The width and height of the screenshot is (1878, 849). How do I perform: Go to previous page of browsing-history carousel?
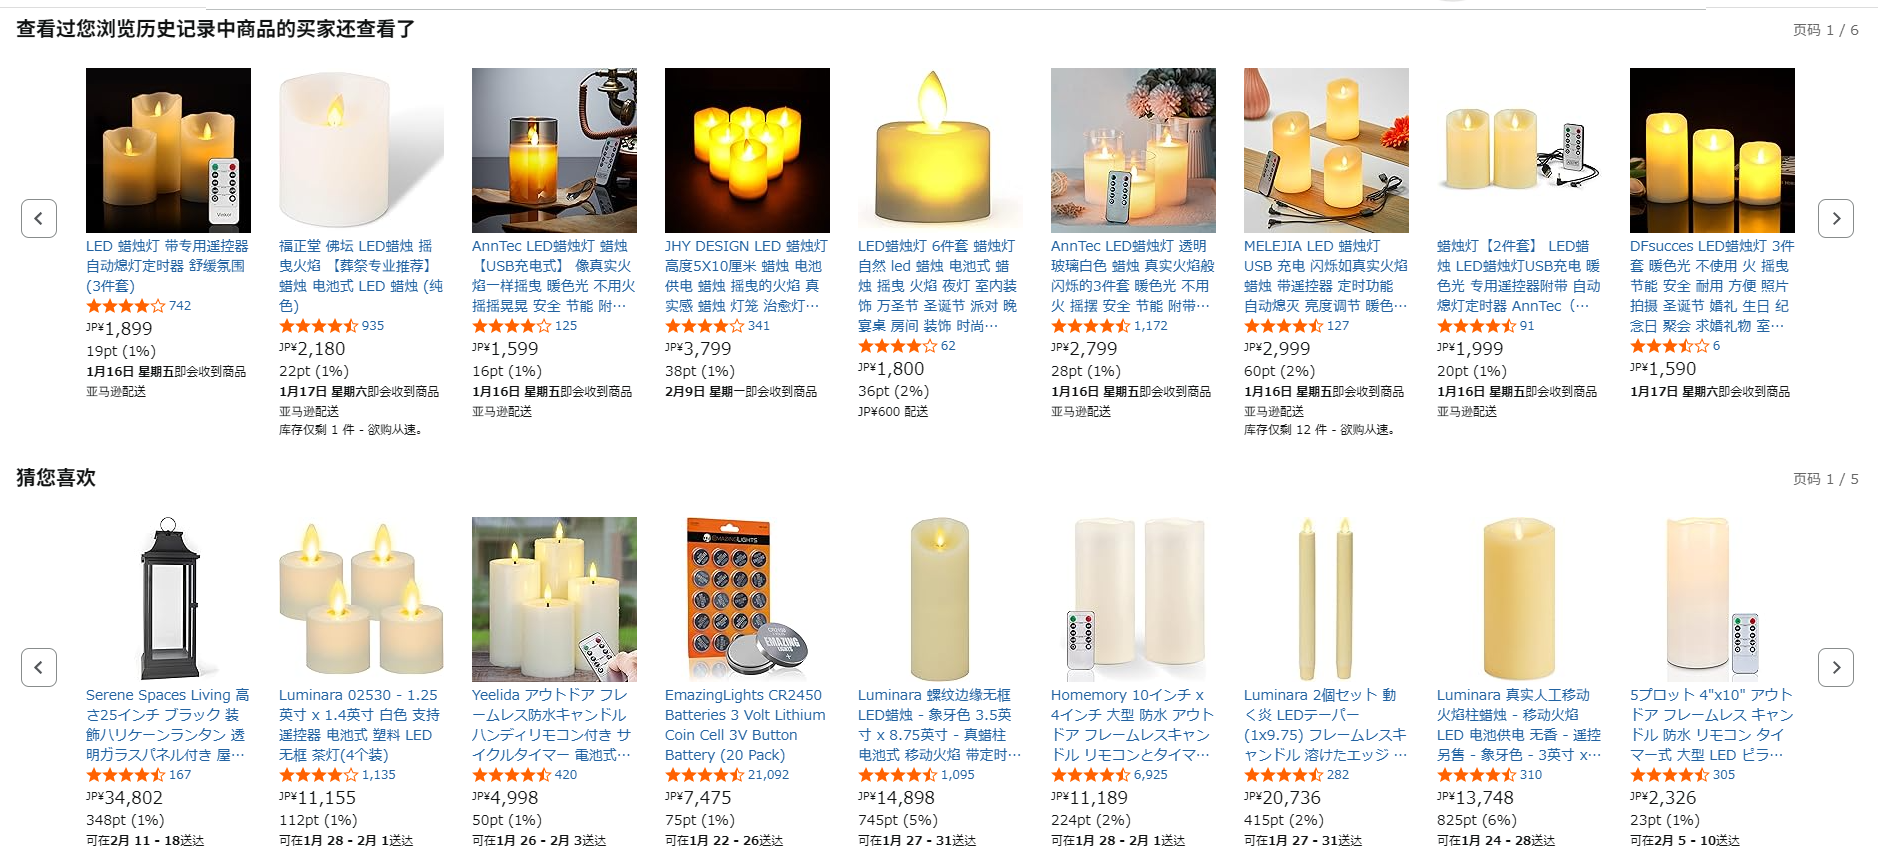coord(39,218)
